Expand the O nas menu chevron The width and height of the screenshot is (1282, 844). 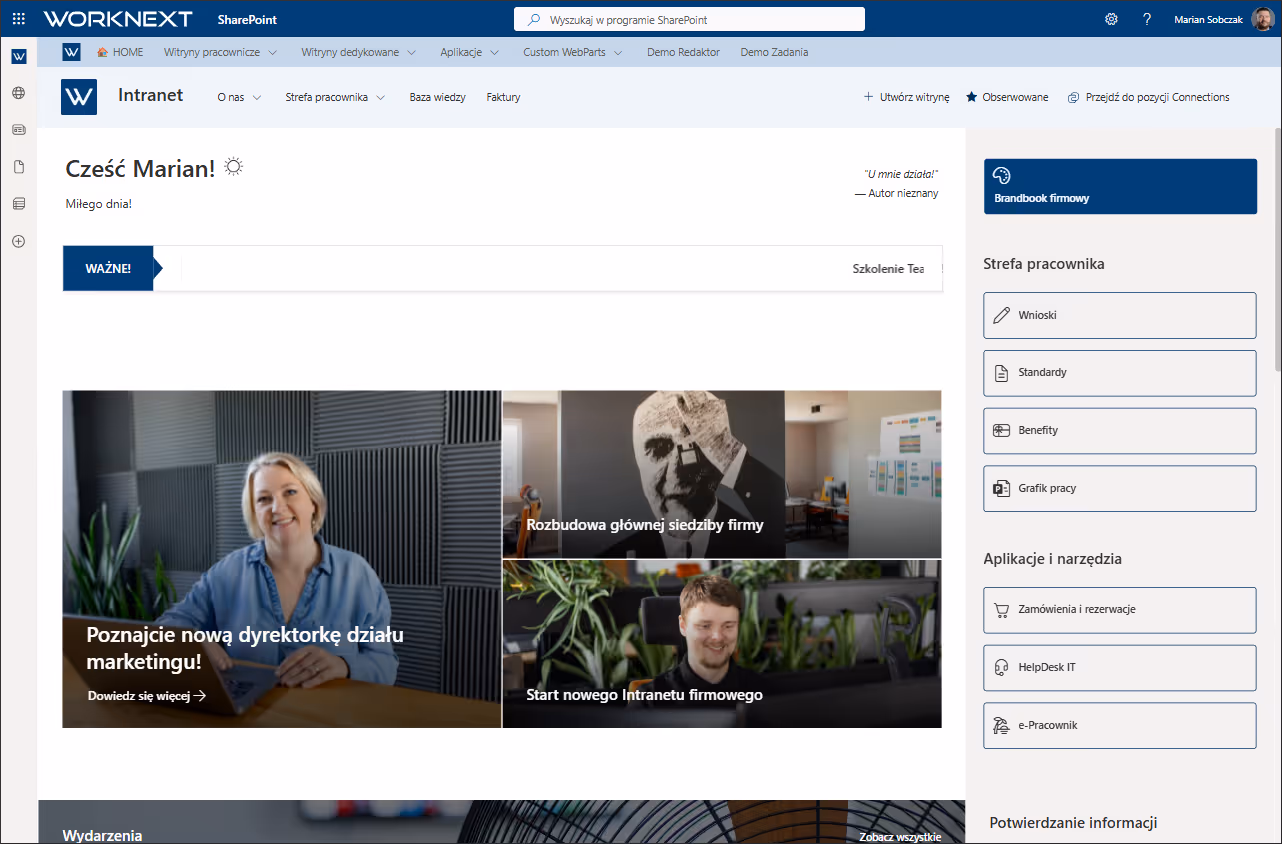pos(257,98)
